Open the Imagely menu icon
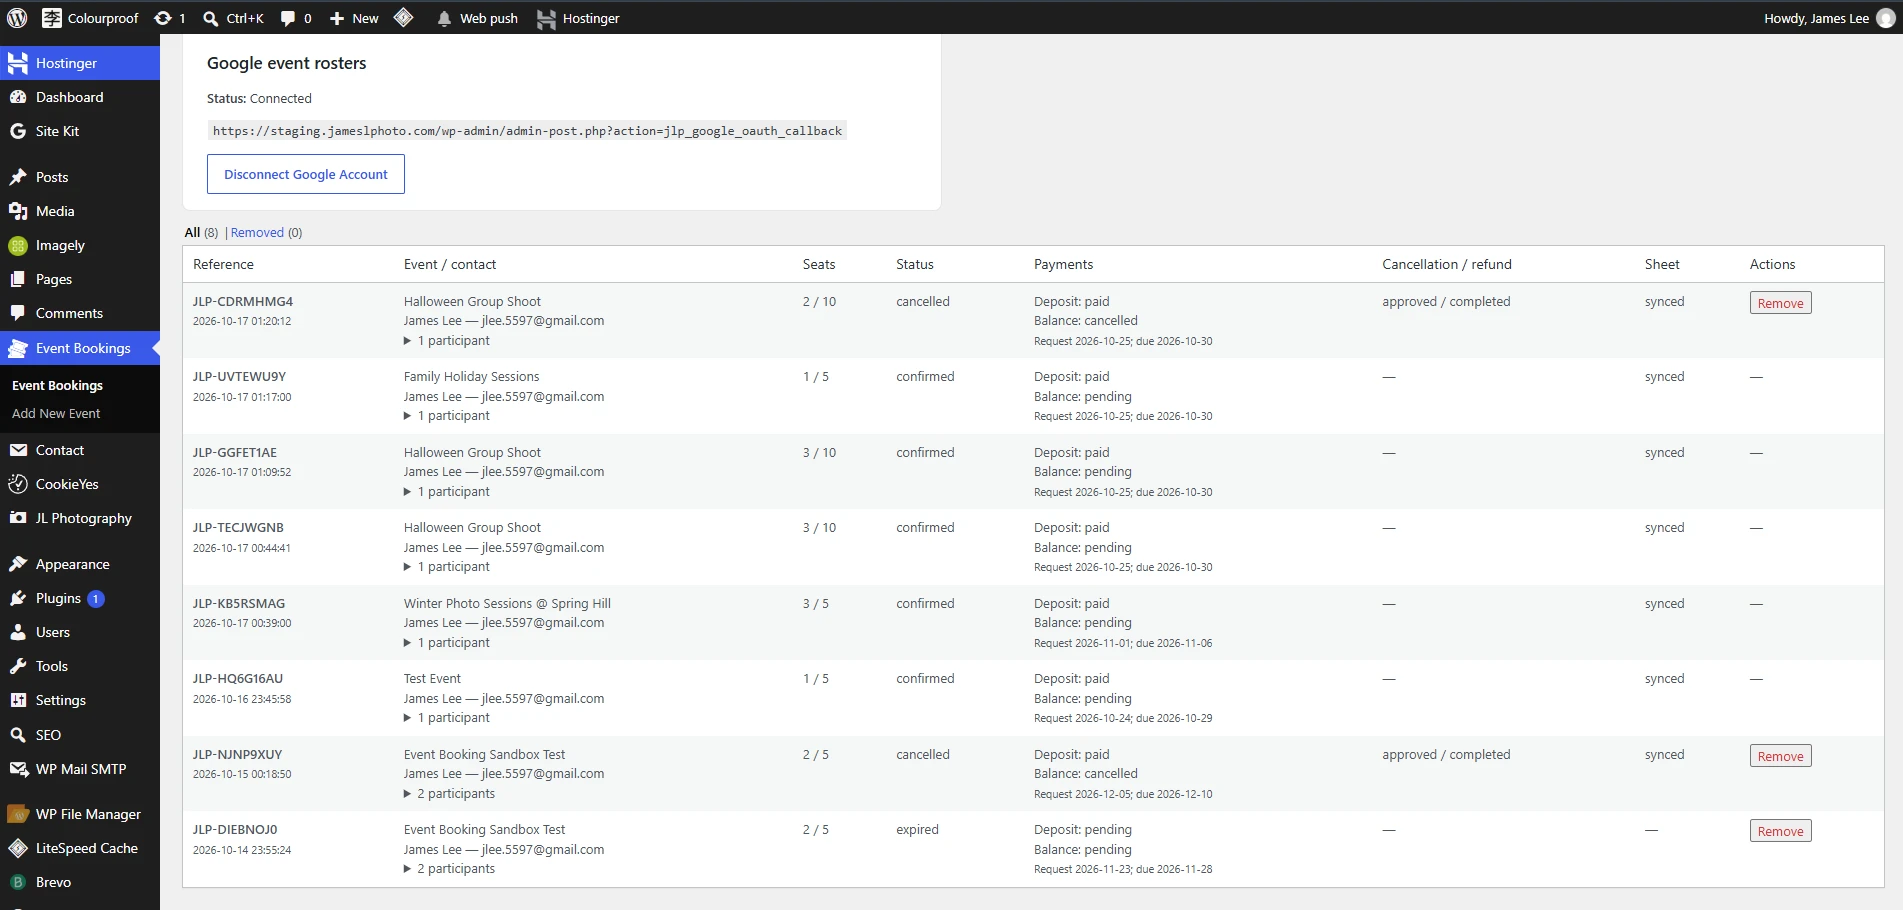Screen dimensions: 1903x910 (x=18, y=245)
